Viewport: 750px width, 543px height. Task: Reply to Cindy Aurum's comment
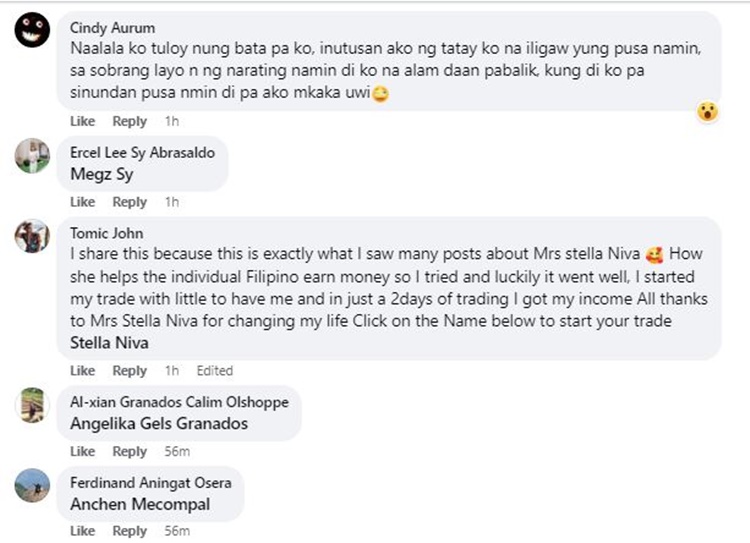click(x=129, y=121)
